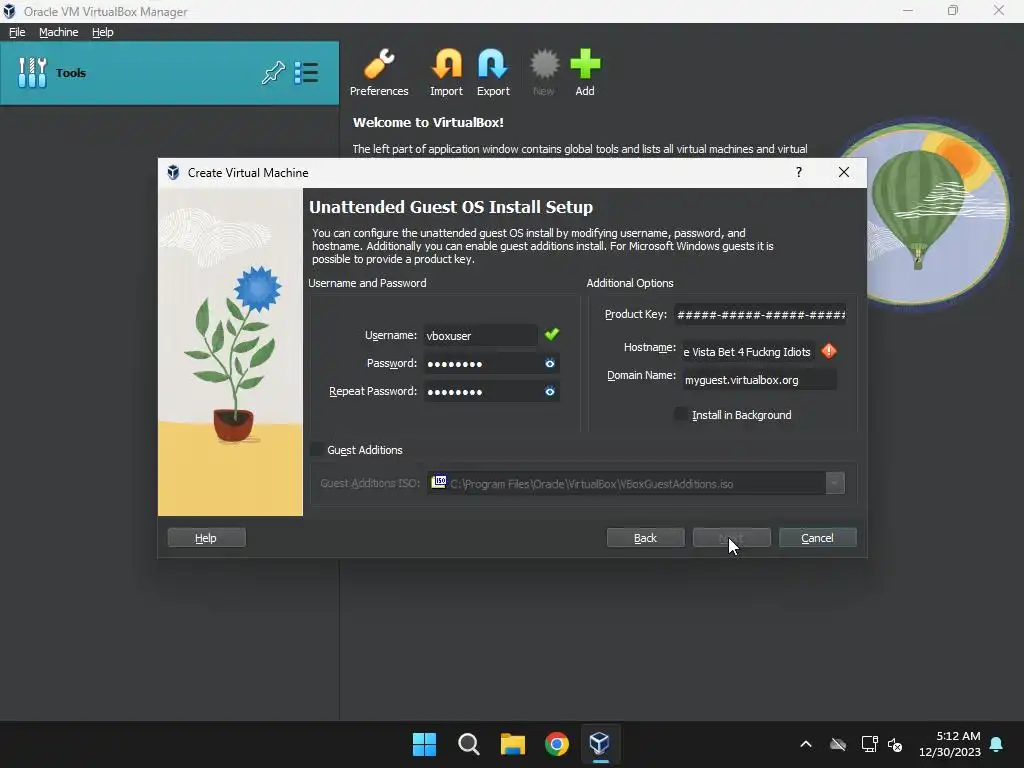Click the greyed New machine icon

point(543,72)
